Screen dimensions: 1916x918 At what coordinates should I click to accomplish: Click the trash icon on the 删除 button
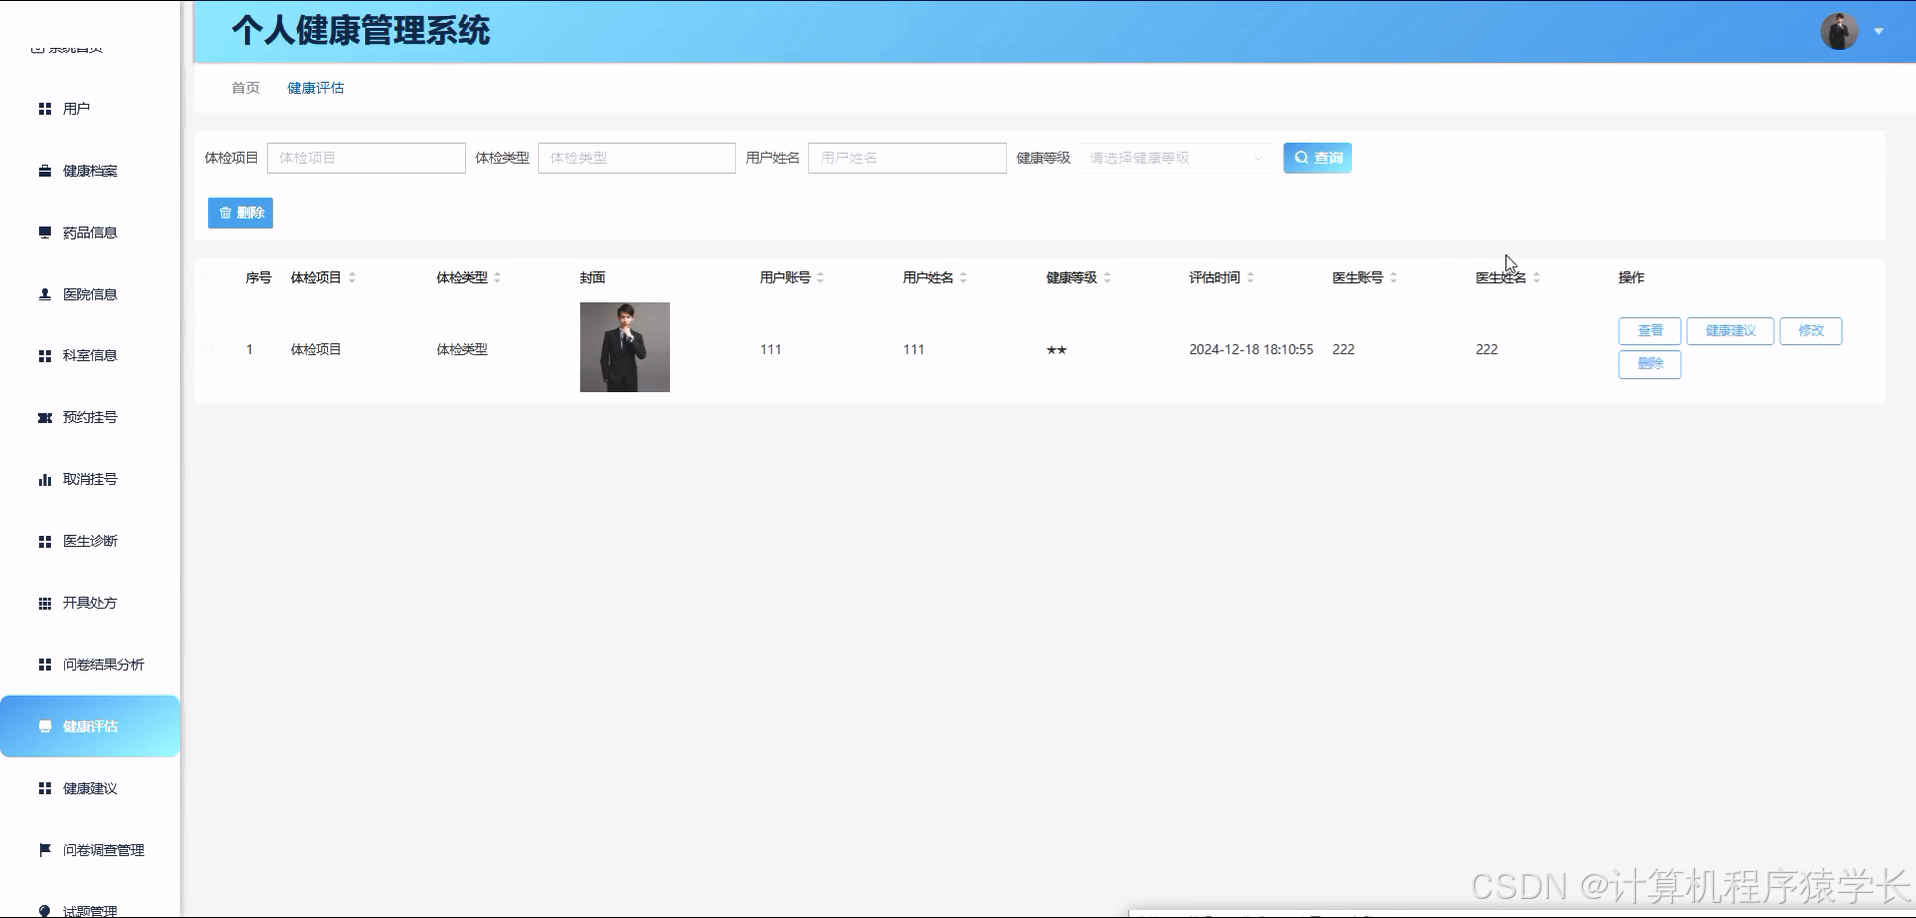pos(226,212)
